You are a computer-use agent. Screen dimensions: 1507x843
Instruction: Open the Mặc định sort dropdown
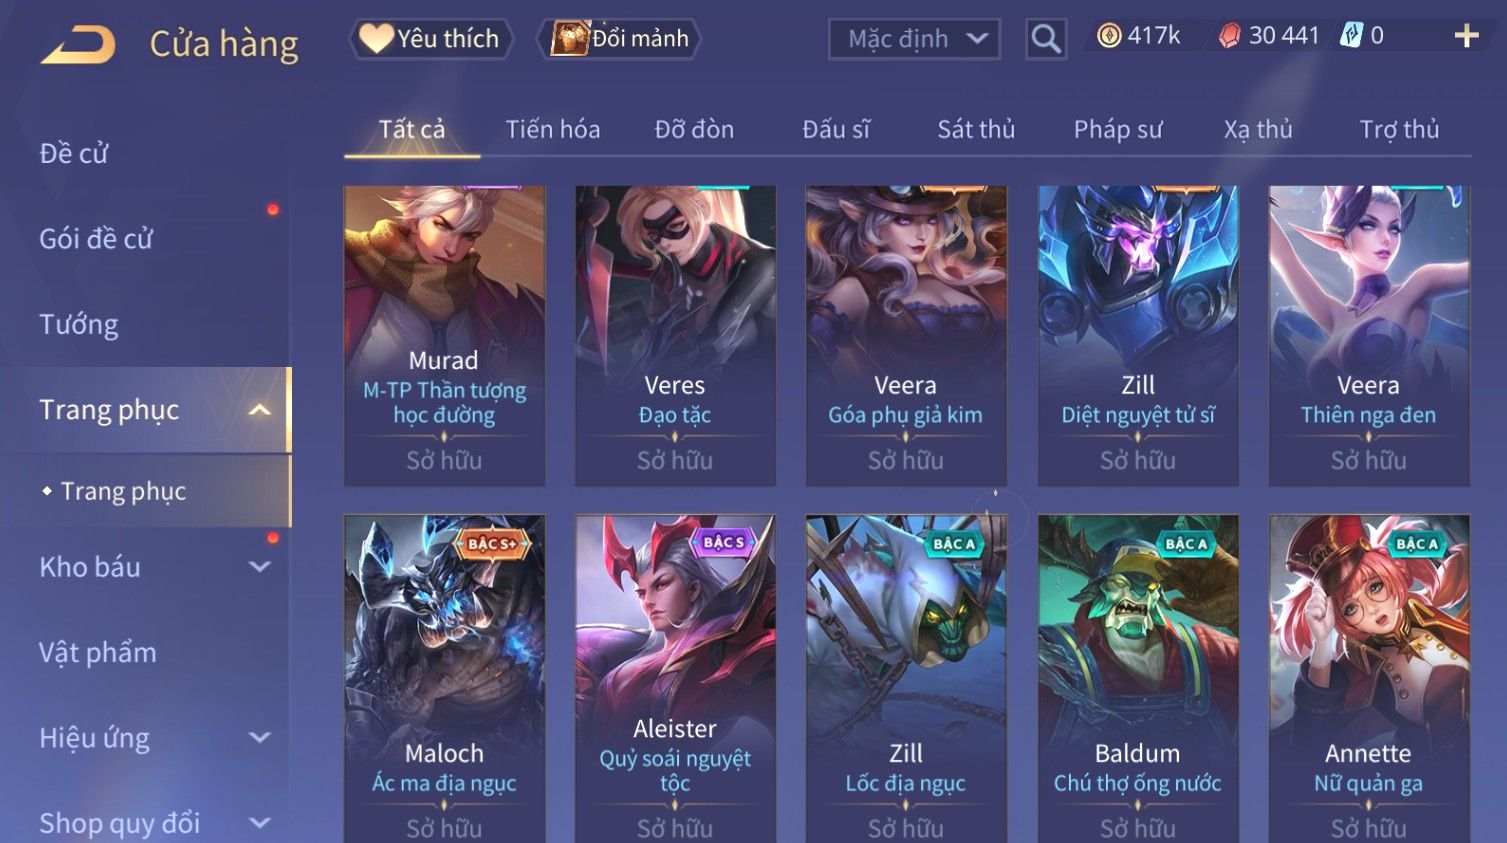(x=914, y=39)
